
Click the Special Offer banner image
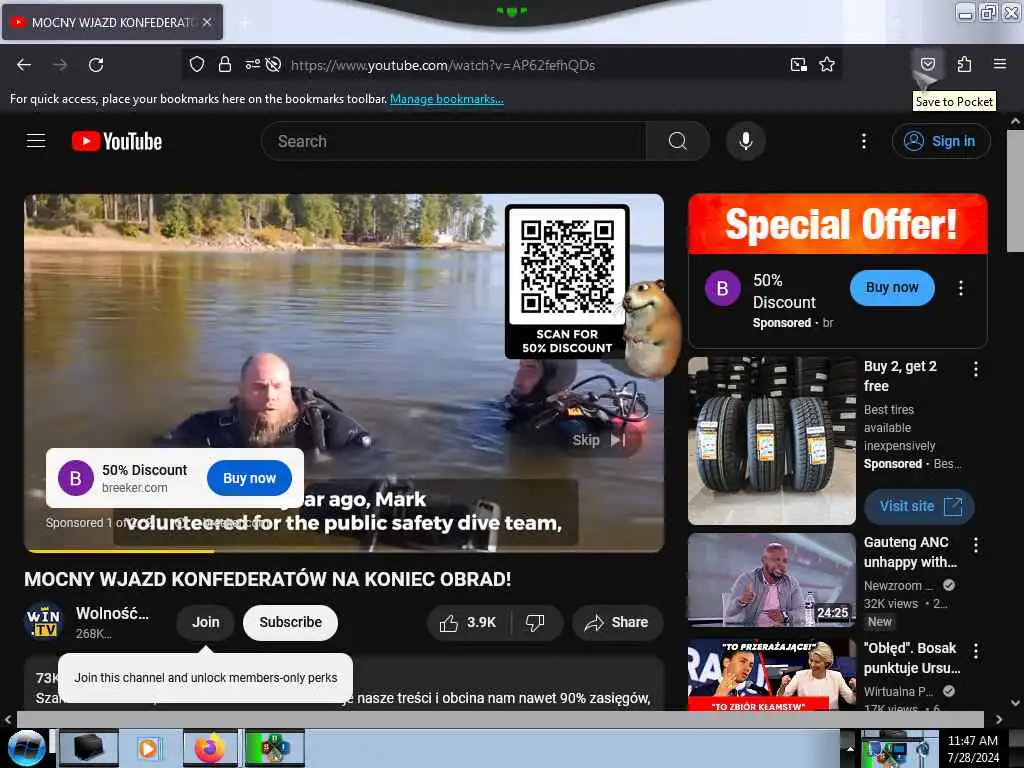coord(837,223)
